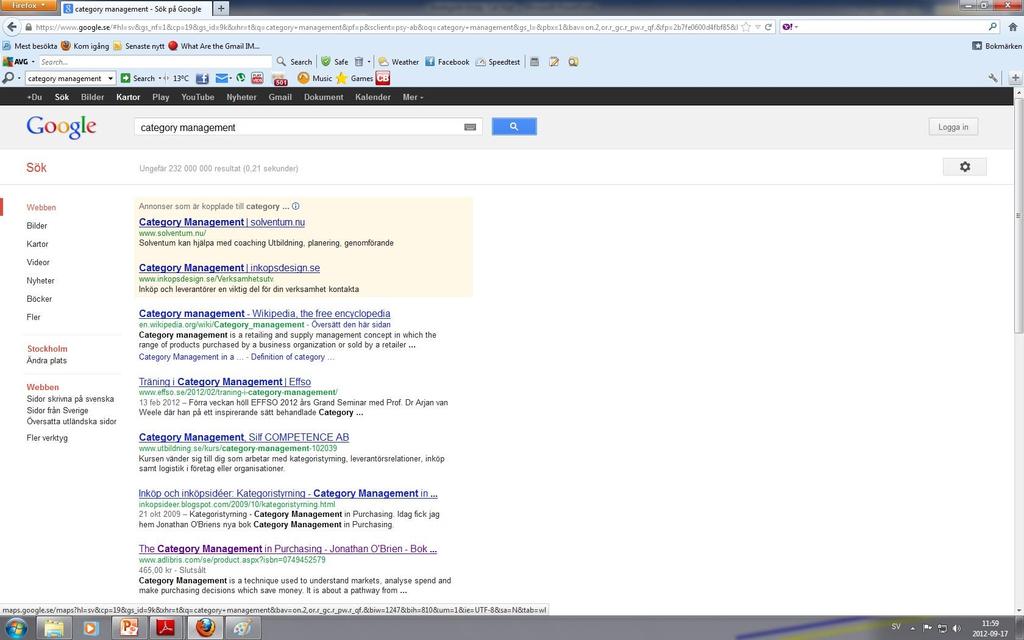Click the AVG toolbar Search magnifier button
The height and width of the screenshot is (640, 1024).
294,61
